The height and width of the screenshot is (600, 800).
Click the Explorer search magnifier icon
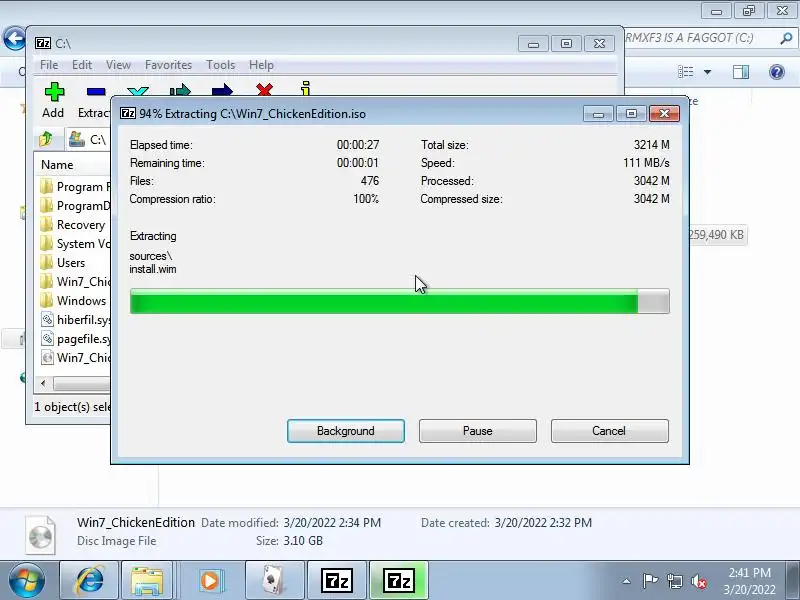coord(786,38)
